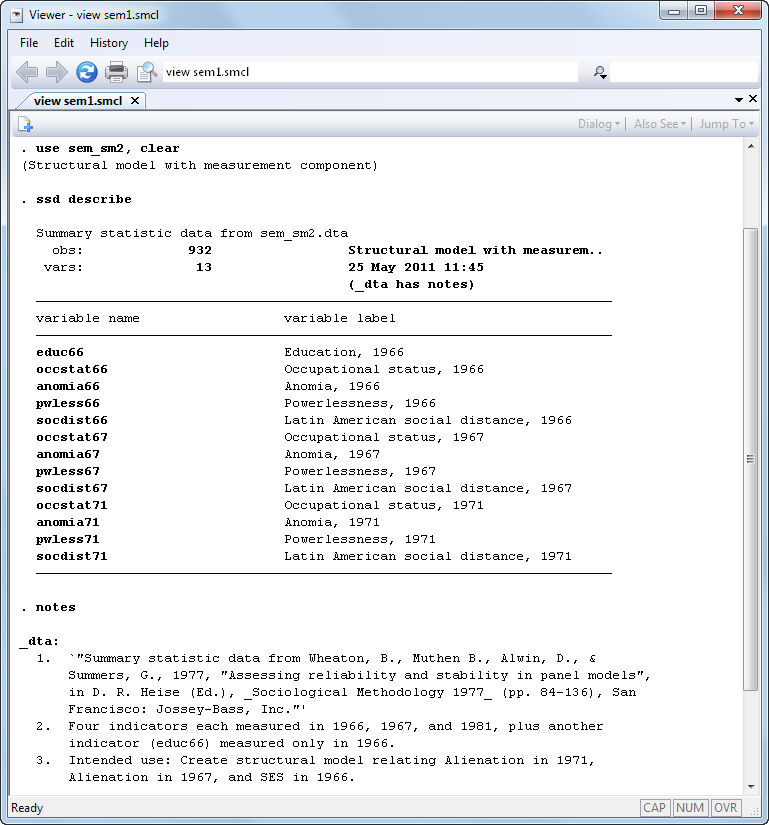Click the variable name educ66
Image resolution: width=769 pixels, height=825 pixels.
tap(60, 353)
